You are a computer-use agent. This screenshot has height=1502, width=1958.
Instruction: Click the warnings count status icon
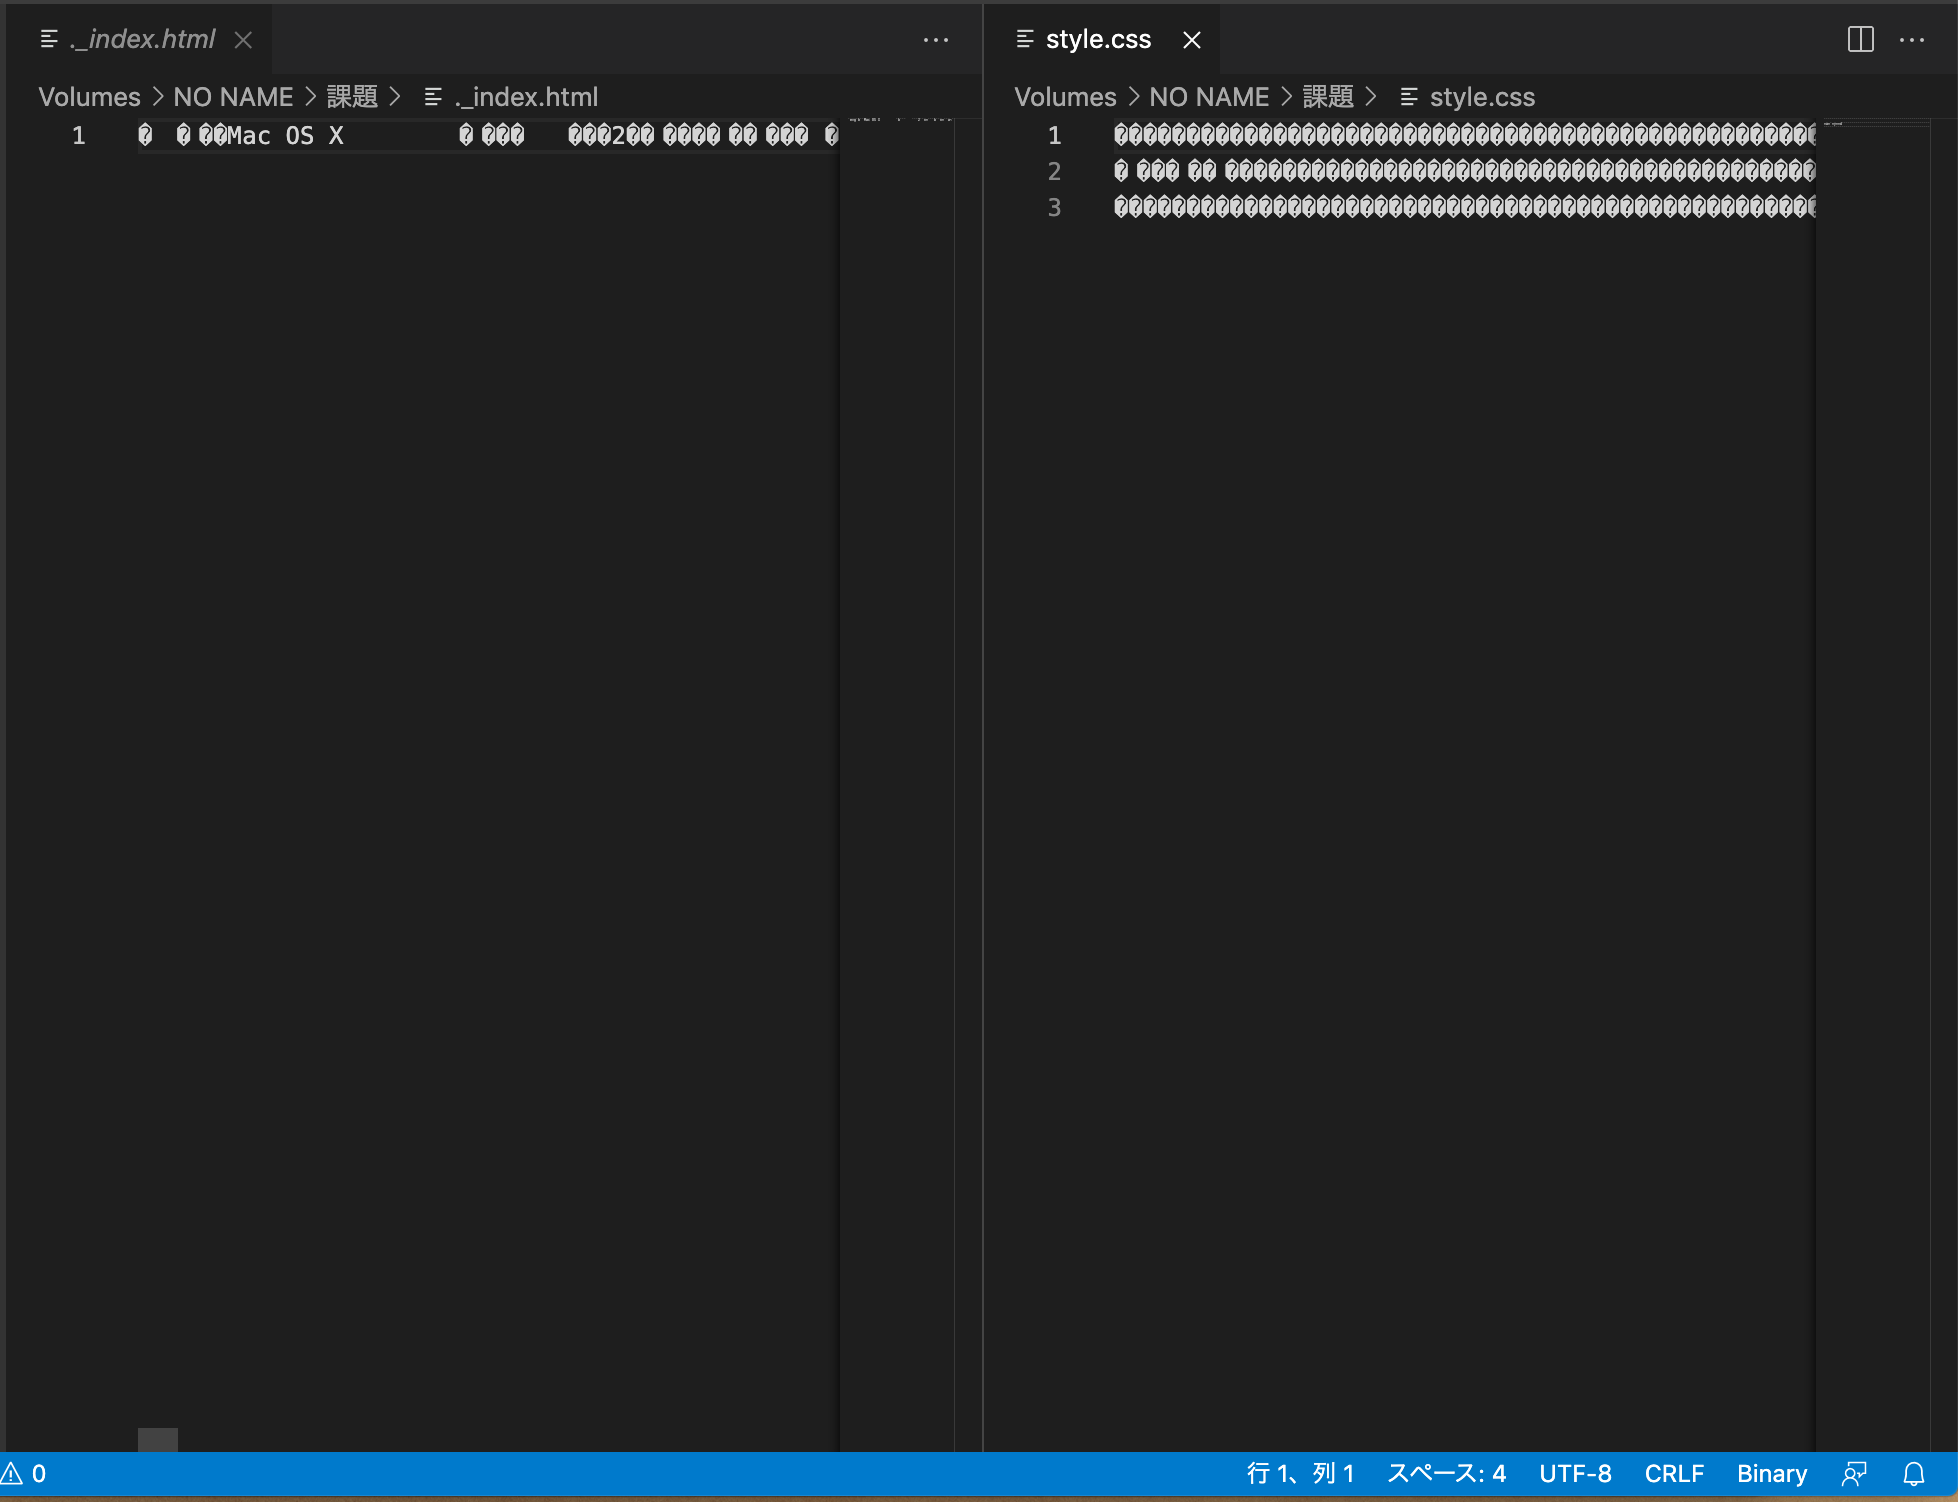tap(24, 1473)
